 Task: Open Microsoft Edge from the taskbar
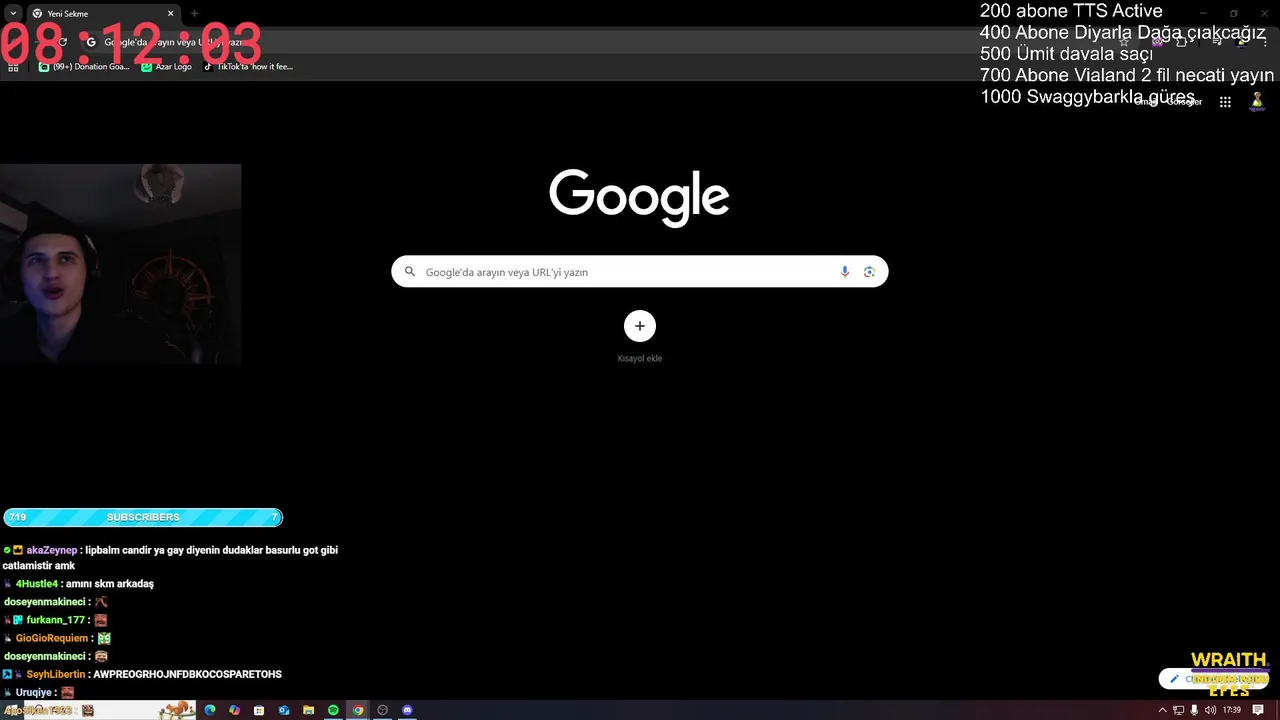point(210,710)
